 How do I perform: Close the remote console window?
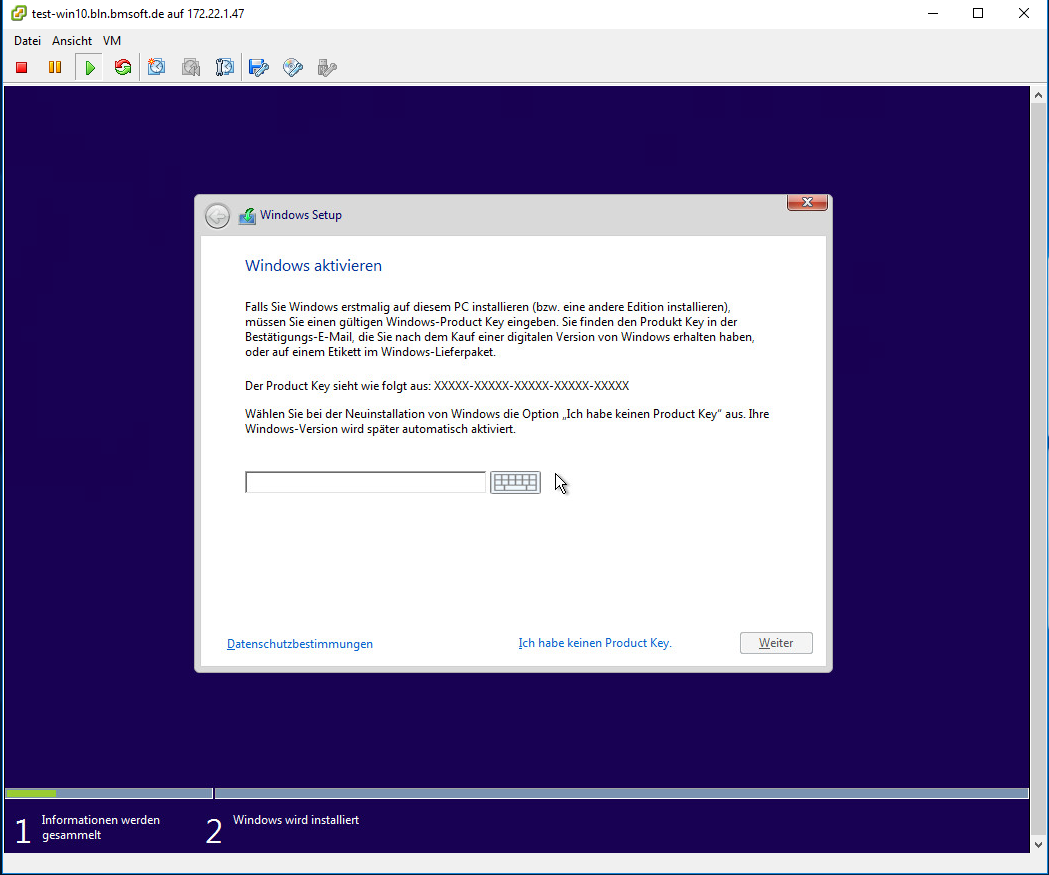pyautogui.click(x=1024, y=13)
